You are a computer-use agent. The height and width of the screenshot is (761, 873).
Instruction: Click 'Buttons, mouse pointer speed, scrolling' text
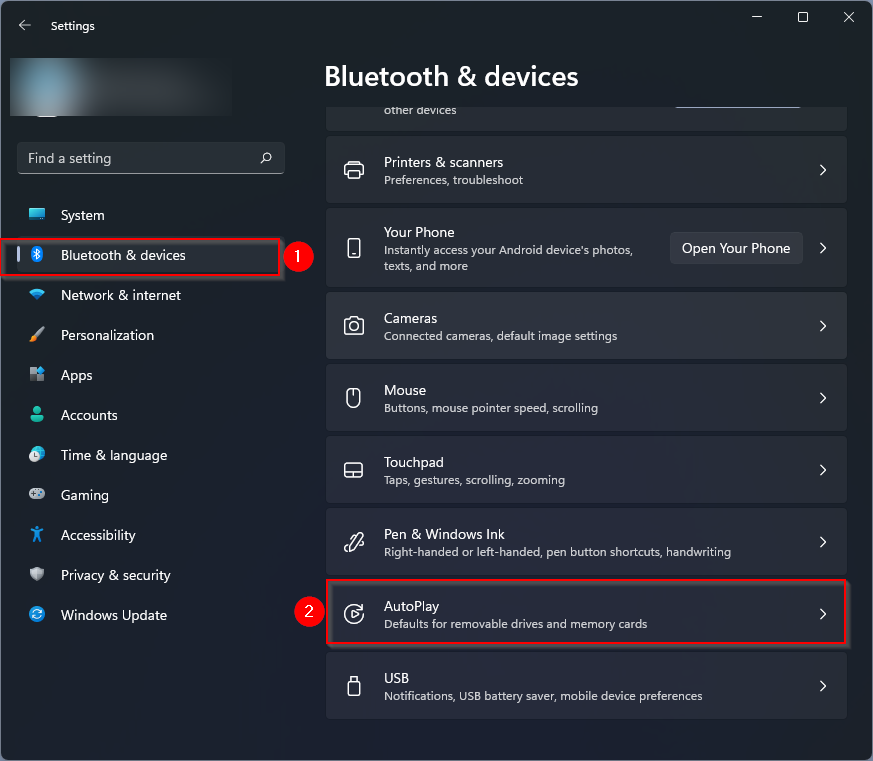(491, 408)
